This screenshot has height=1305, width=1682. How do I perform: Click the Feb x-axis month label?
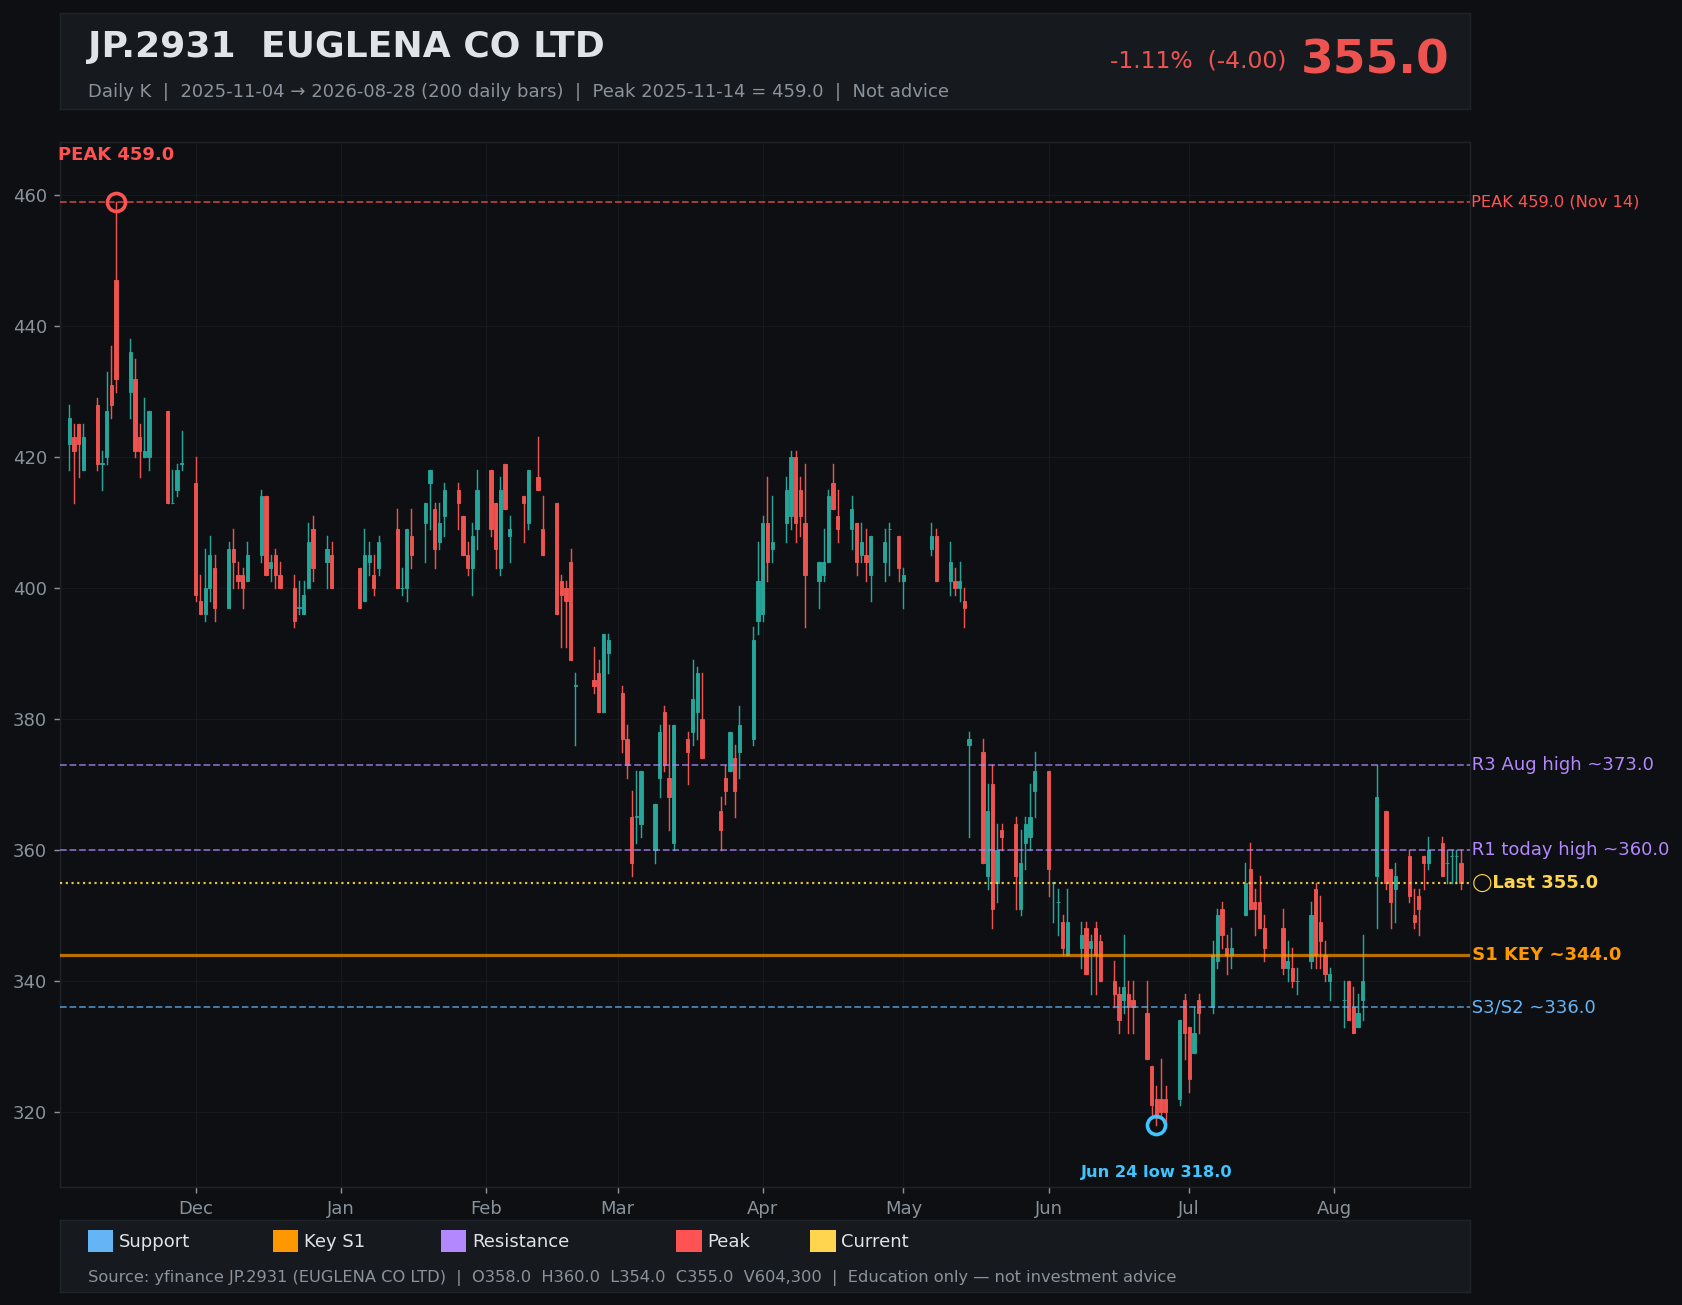coord(486,1208)
